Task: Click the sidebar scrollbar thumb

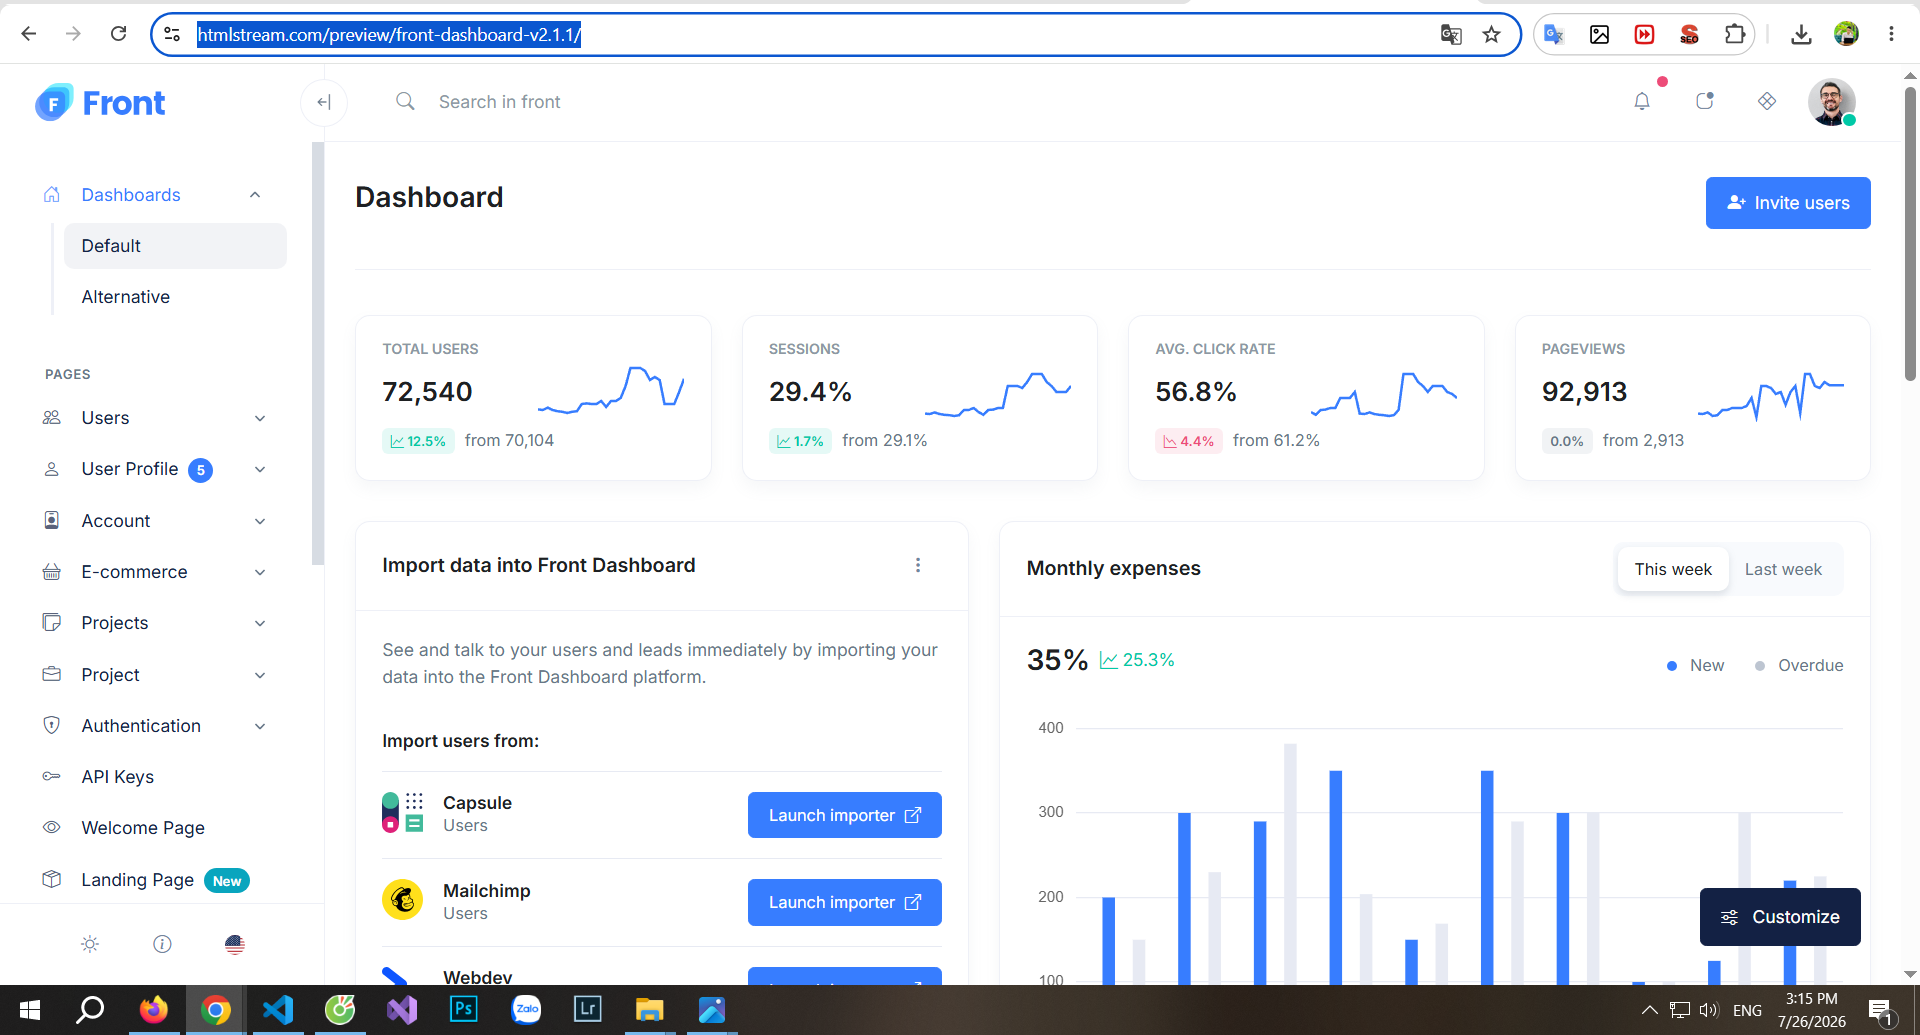Action: pyautogui.click(x=318, y=353)
